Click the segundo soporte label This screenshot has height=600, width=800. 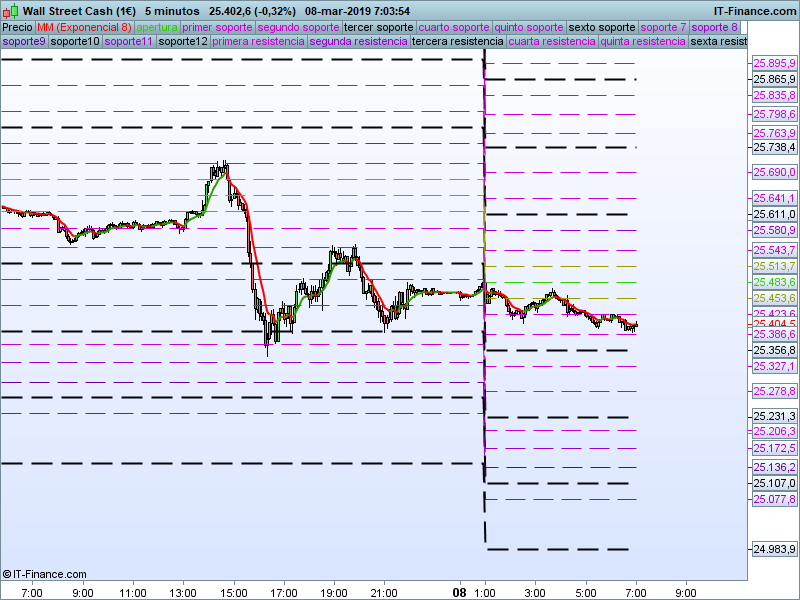[x=298, y=28]
